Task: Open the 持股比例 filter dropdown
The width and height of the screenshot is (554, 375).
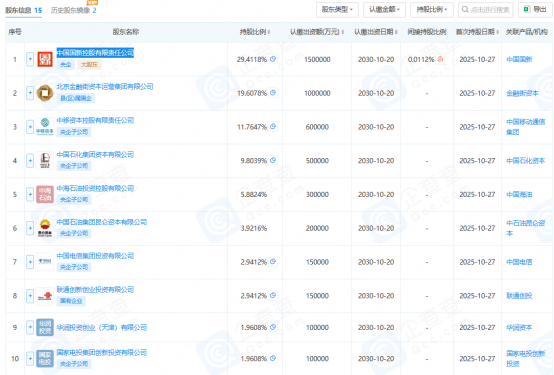Action: [431, 10]
